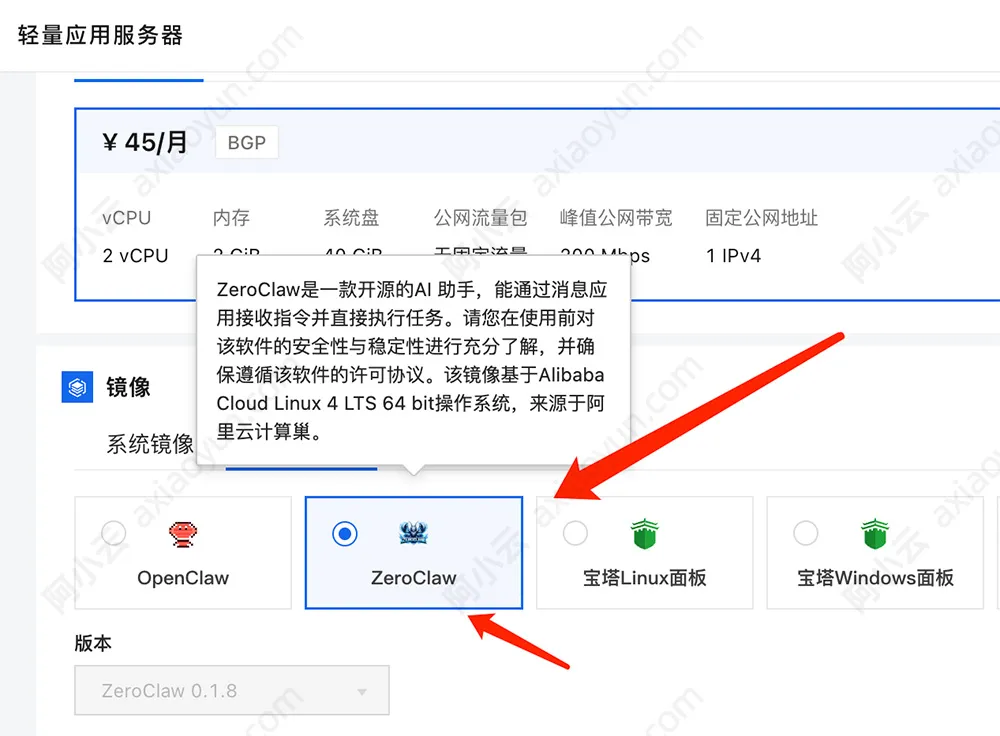Click the 公网流量包 column header
The image size is (1000, 736).
480,218
